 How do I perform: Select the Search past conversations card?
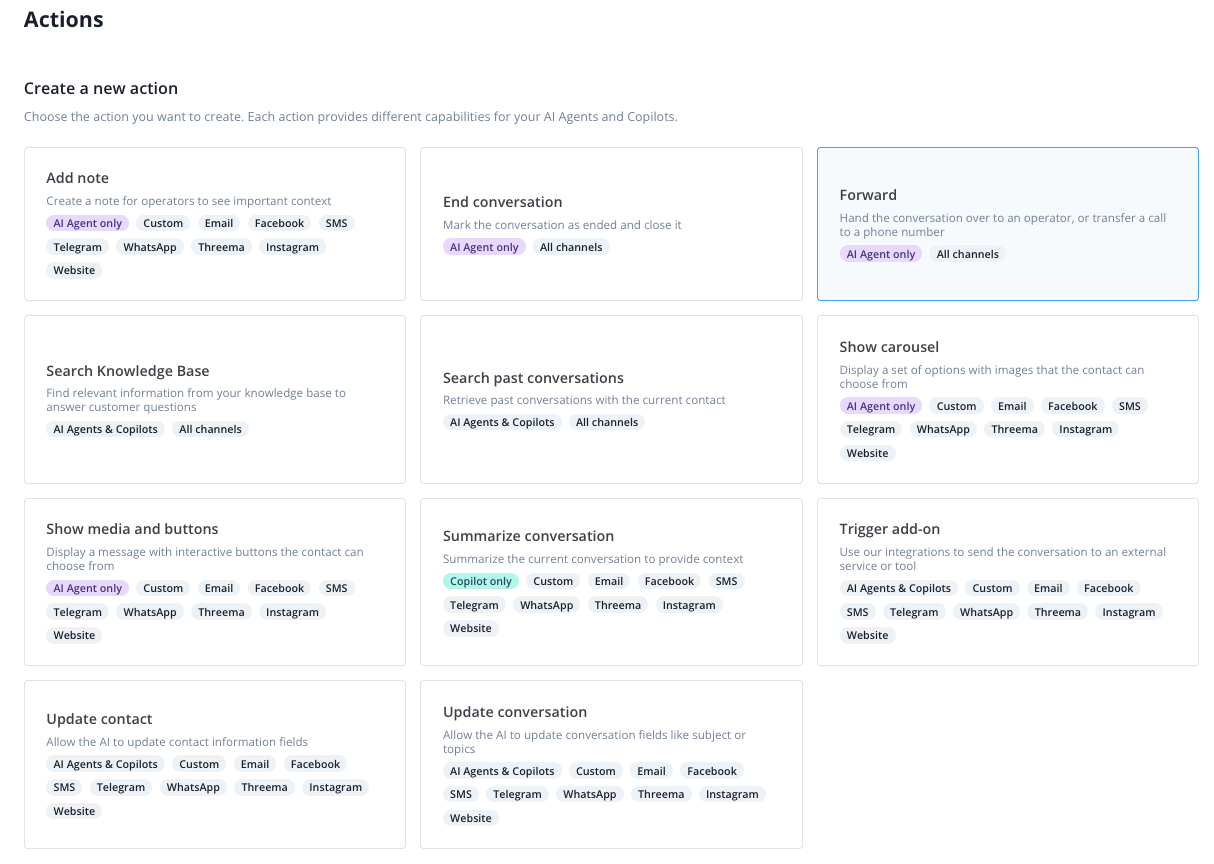611,400
